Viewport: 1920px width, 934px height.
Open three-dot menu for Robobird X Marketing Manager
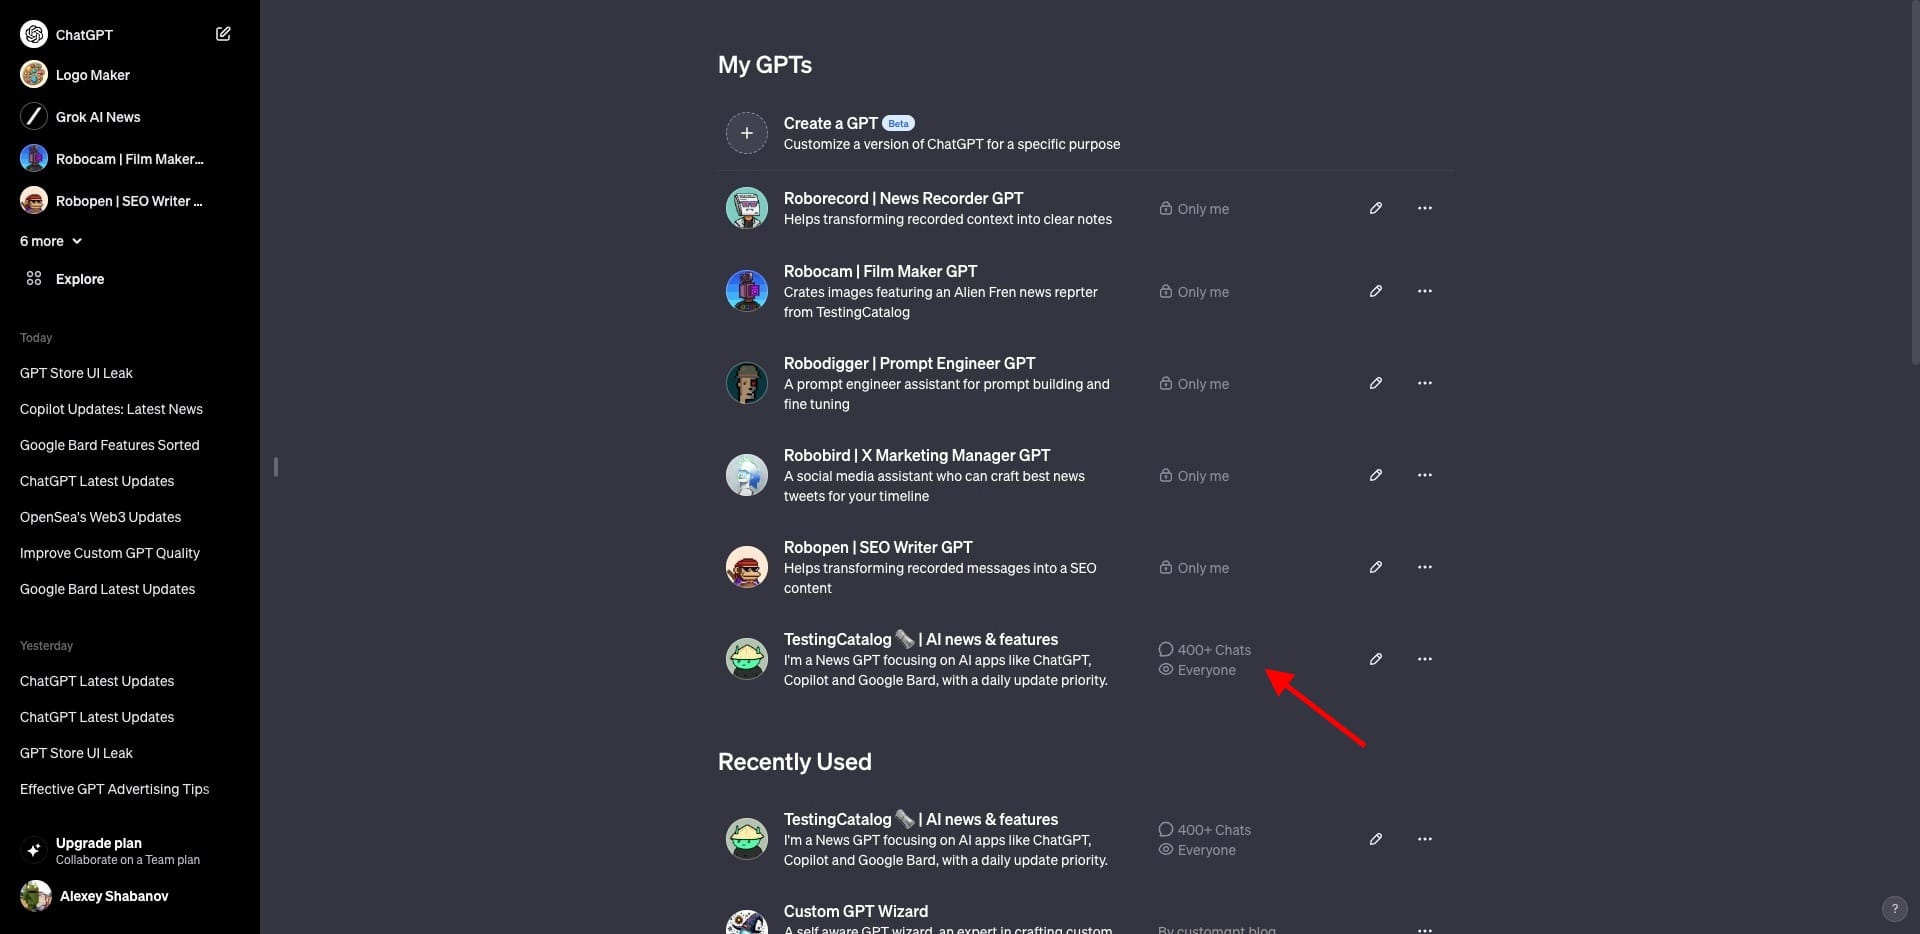point(1425,475)
